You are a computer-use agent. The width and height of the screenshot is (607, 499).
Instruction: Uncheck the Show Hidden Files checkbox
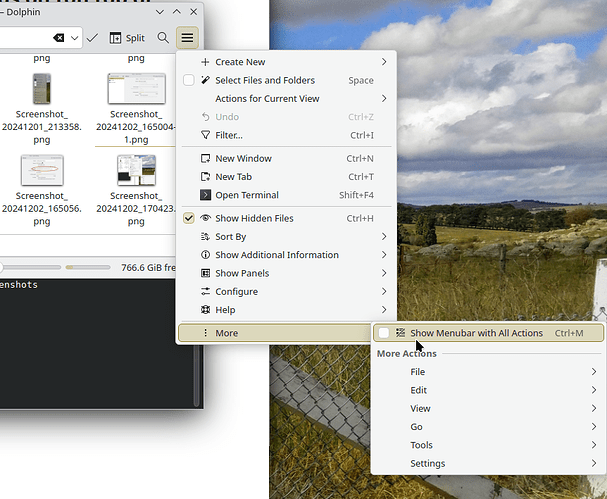pyautogui.click(x=189, y=218)
